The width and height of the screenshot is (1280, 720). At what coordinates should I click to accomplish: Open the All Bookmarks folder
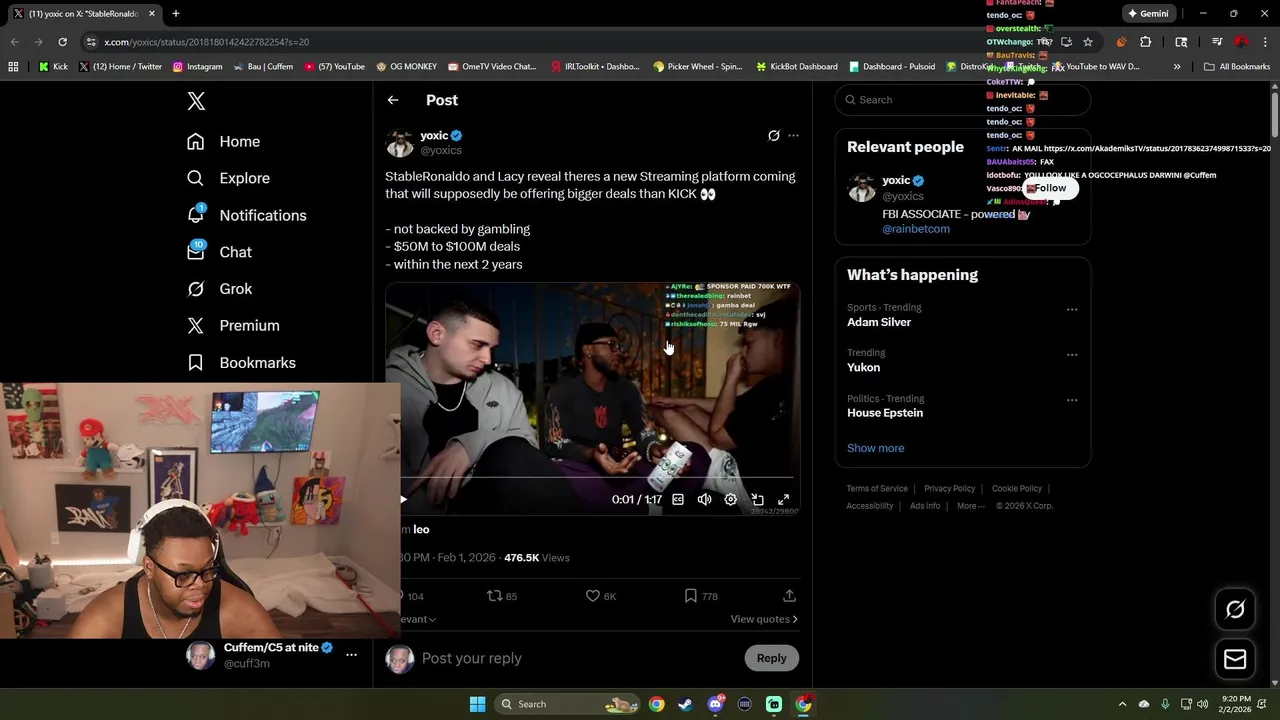[1237, 67]
